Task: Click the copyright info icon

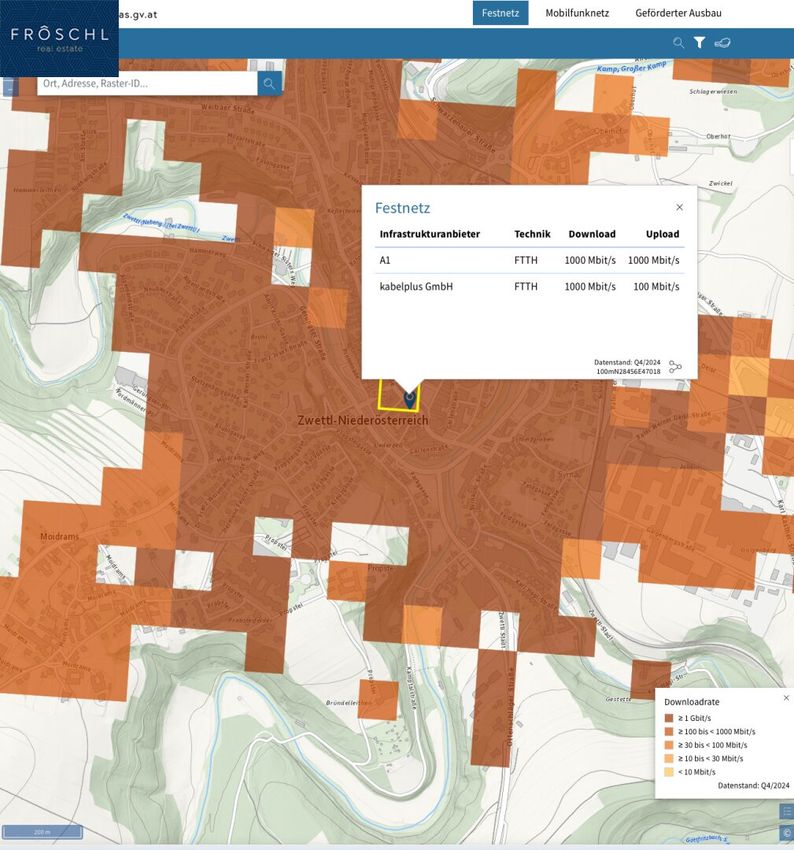Action: pos(786,832)
